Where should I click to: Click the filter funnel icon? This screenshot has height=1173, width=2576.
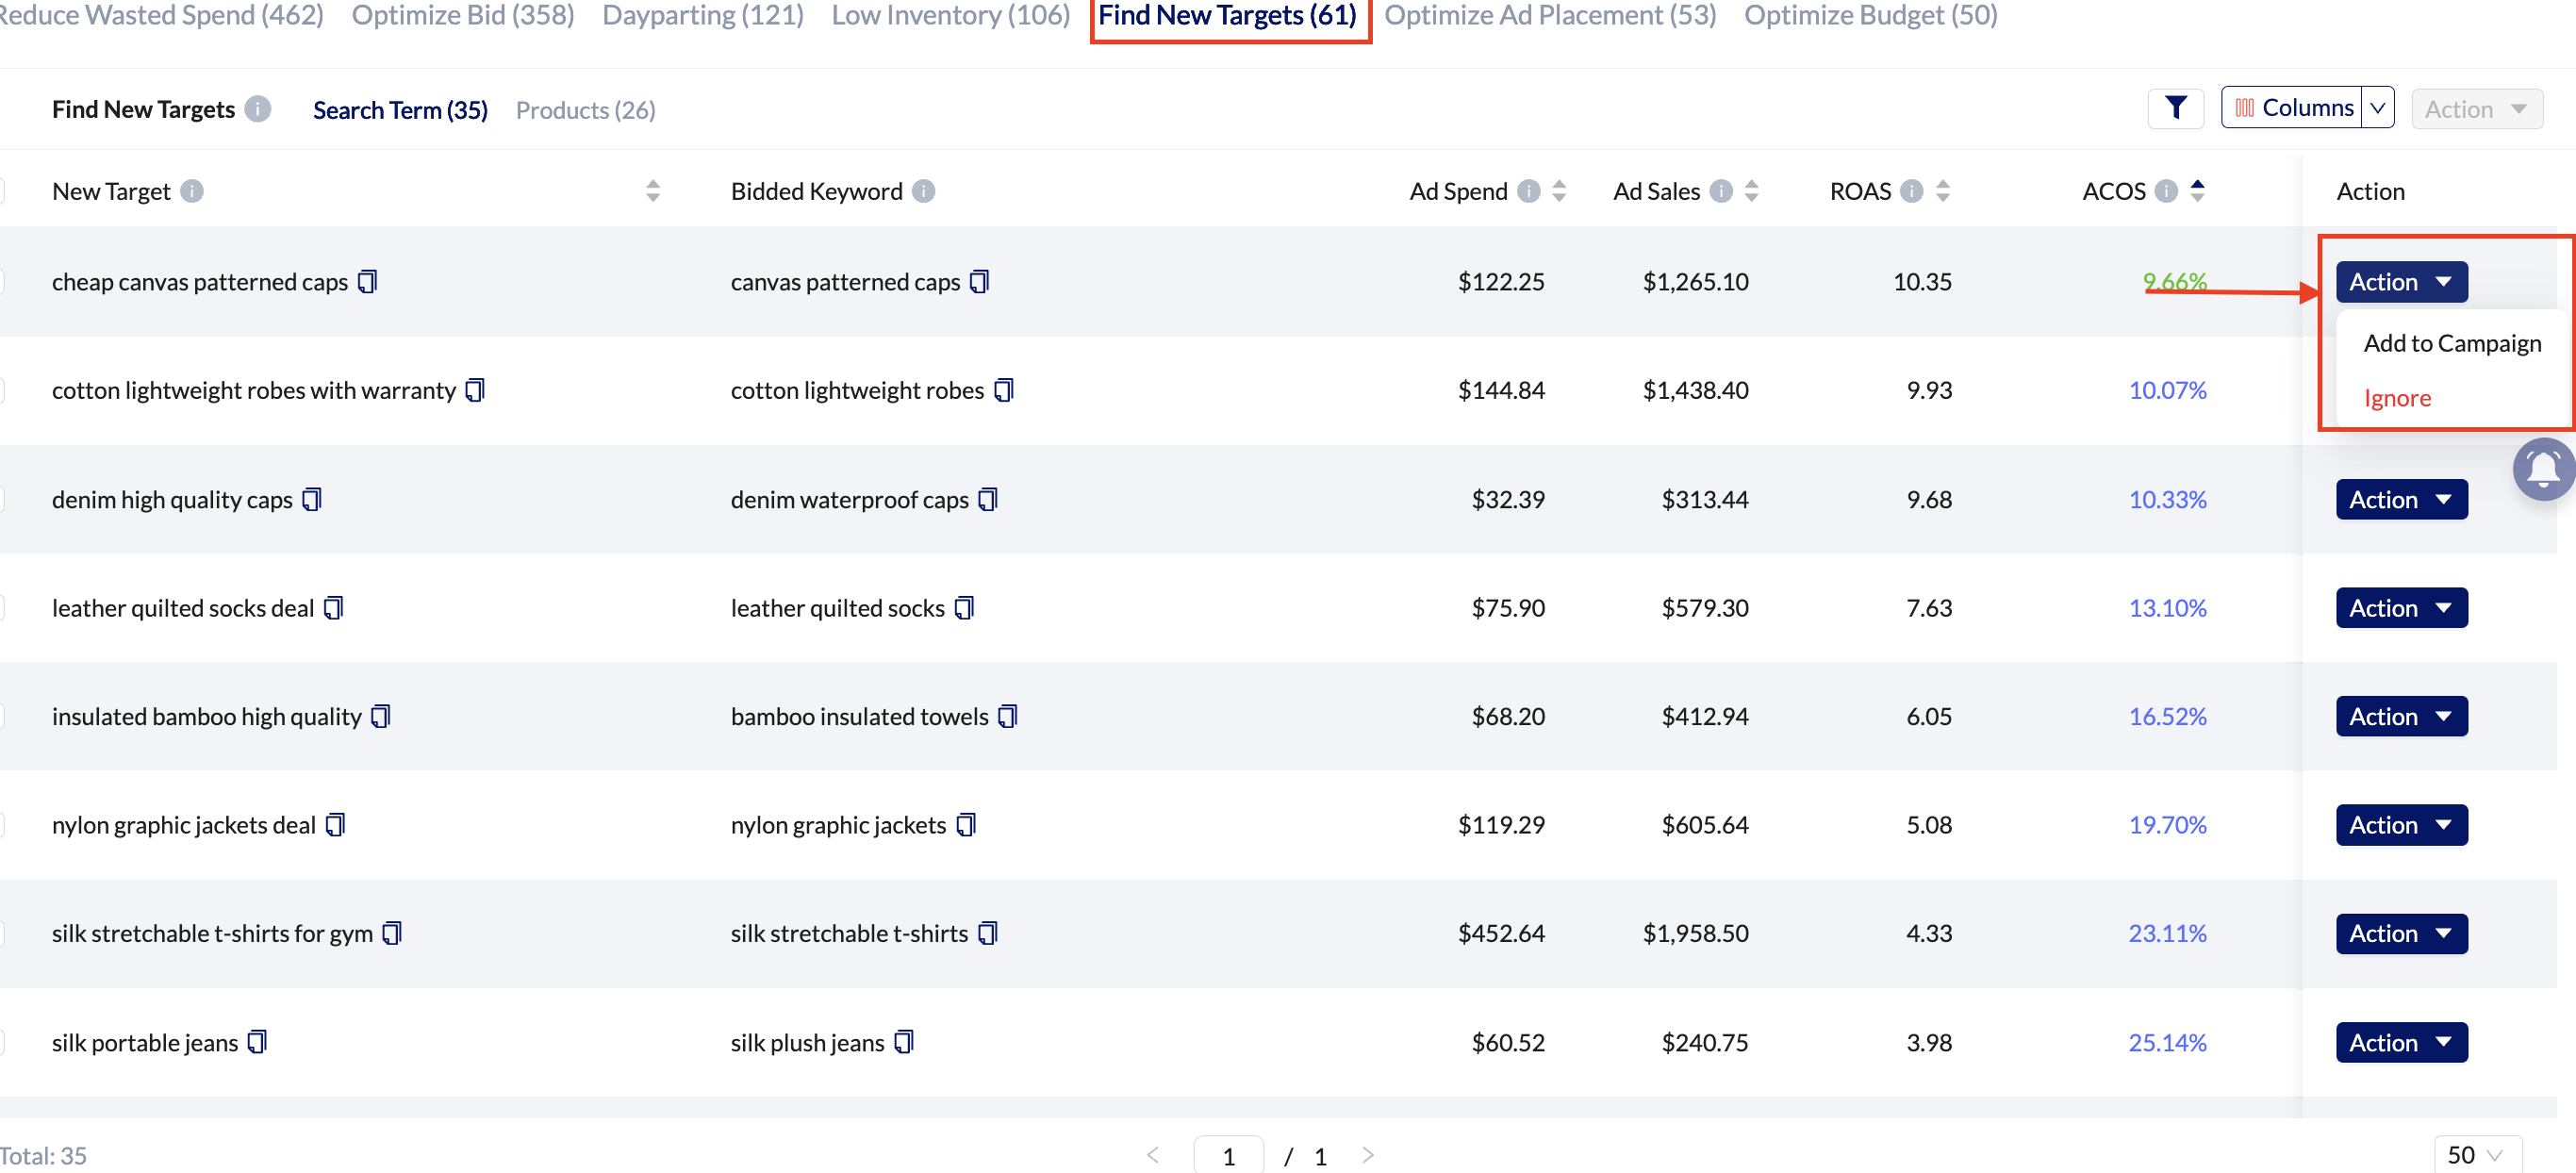pyautogui.click(x=2175, y=108)
